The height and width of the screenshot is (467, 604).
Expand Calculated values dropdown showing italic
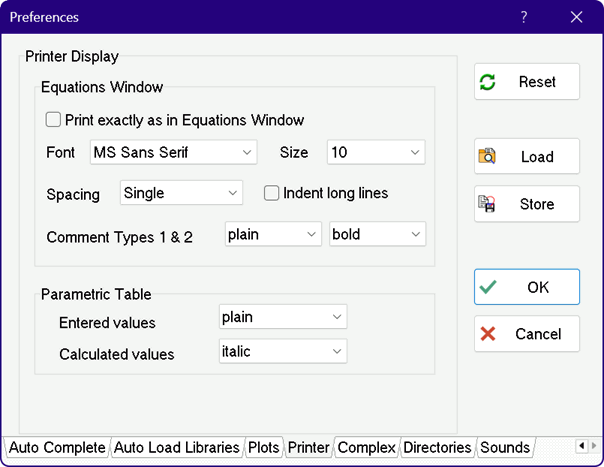click(x=283, y=352)
